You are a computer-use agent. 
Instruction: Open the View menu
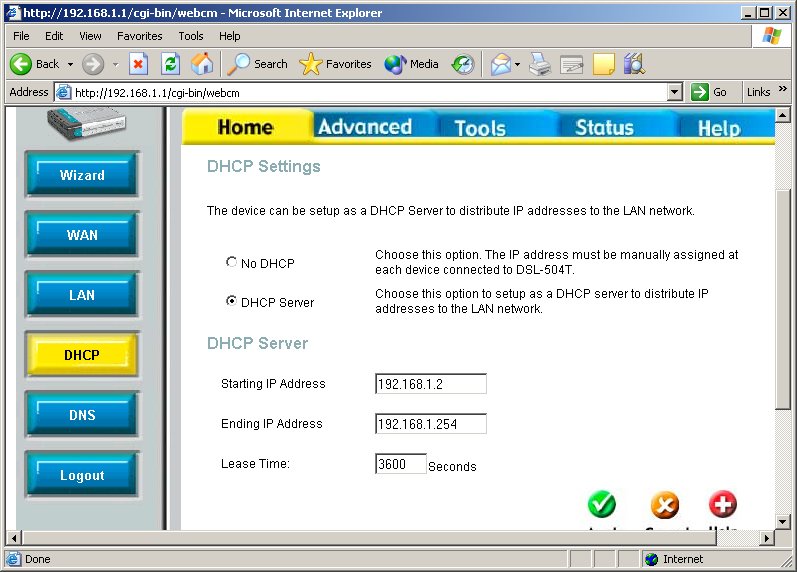pos(90,36)
